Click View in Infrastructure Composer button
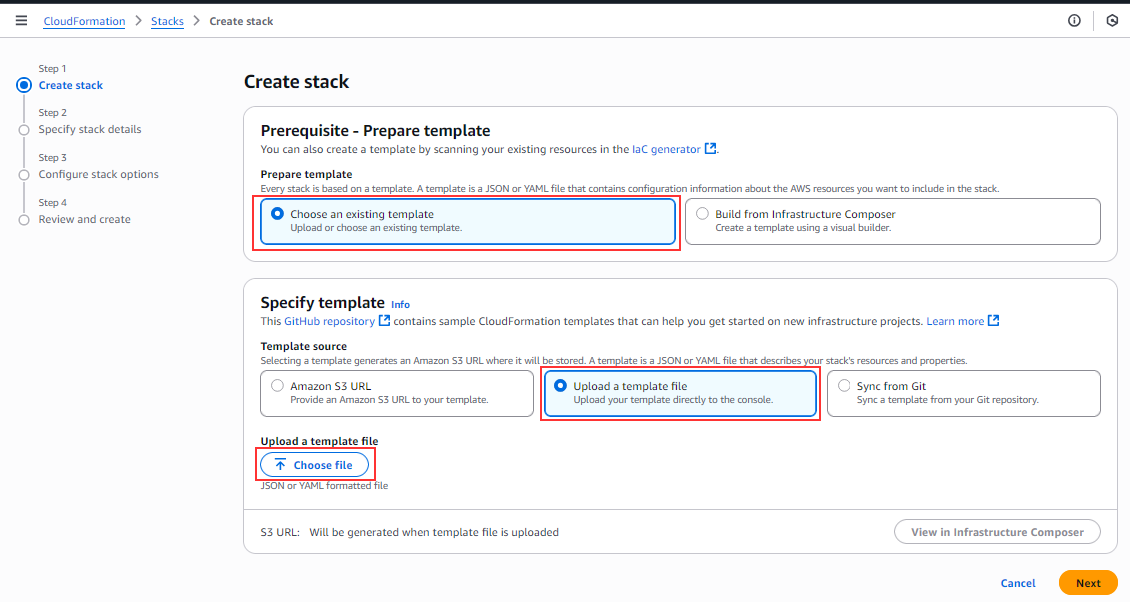The height and width of the screenshot is (602, 1130). (x=997, y=532)
